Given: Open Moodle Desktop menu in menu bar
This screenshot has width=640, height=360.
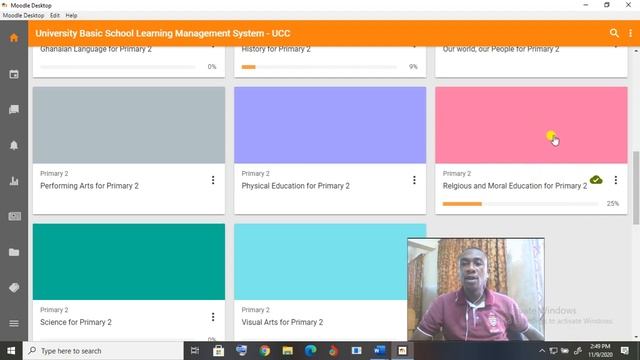Looking at the screenshot, I should pos(23,16).
